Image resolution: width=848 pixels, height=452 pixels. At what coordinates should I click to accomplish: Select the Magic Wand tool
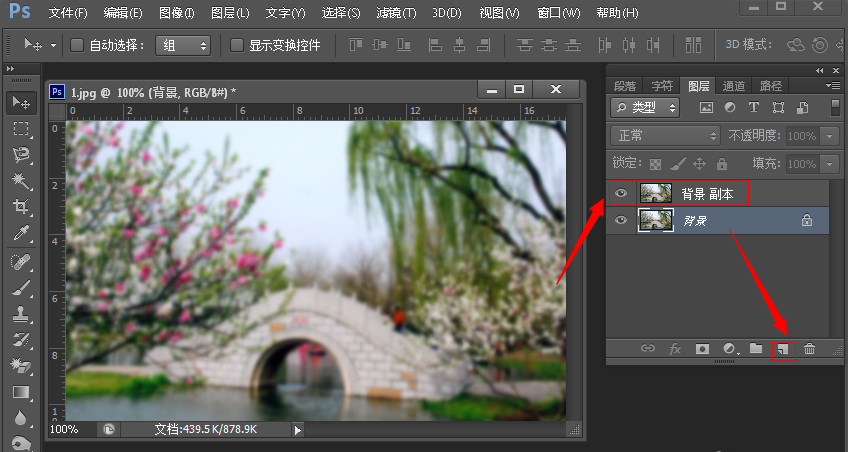(21, 181)
